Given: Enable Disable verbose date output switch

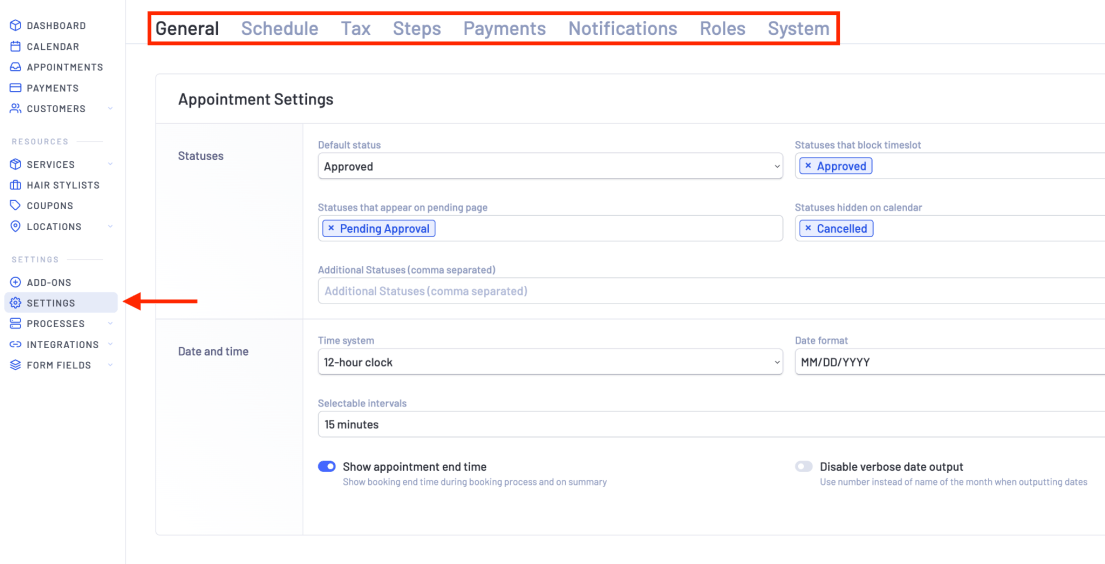Looking at the screenshot, I should (804, 467).
